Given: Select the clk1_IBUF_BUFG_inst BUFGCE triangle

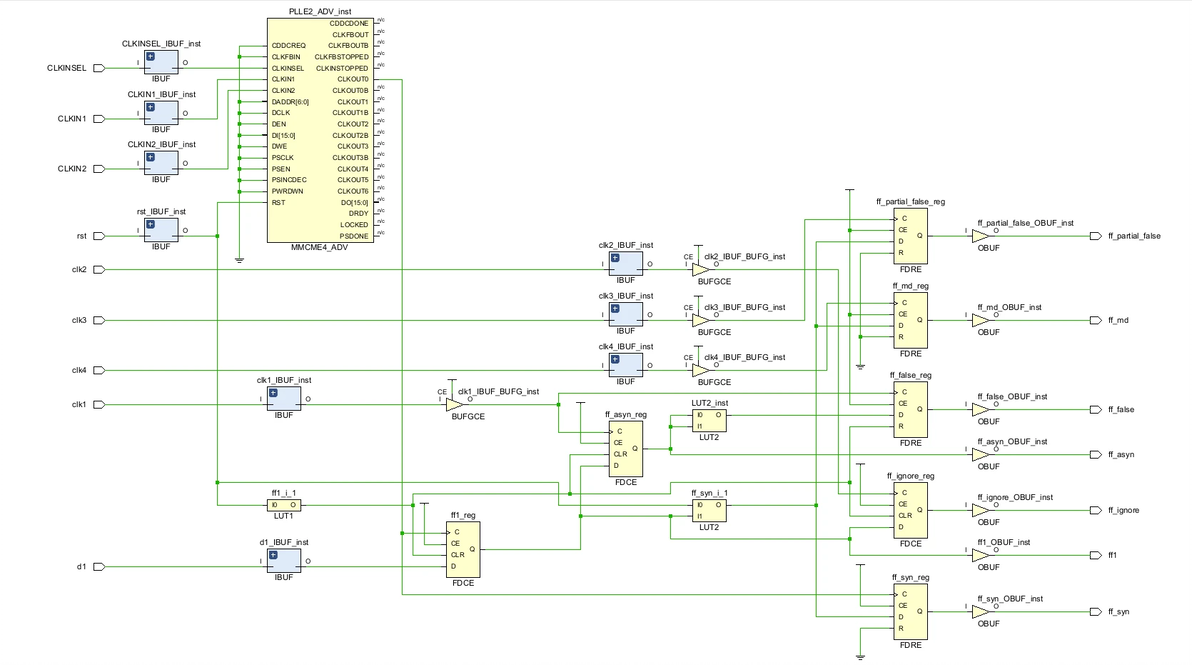Looking at the screenshot, I should pos(454,404).
